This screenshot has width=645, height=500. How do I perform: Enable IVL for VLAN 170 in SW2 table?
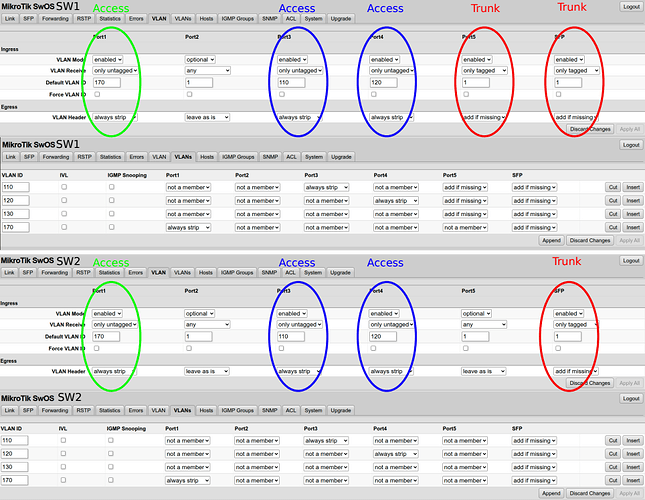click(x=63, y=480)
